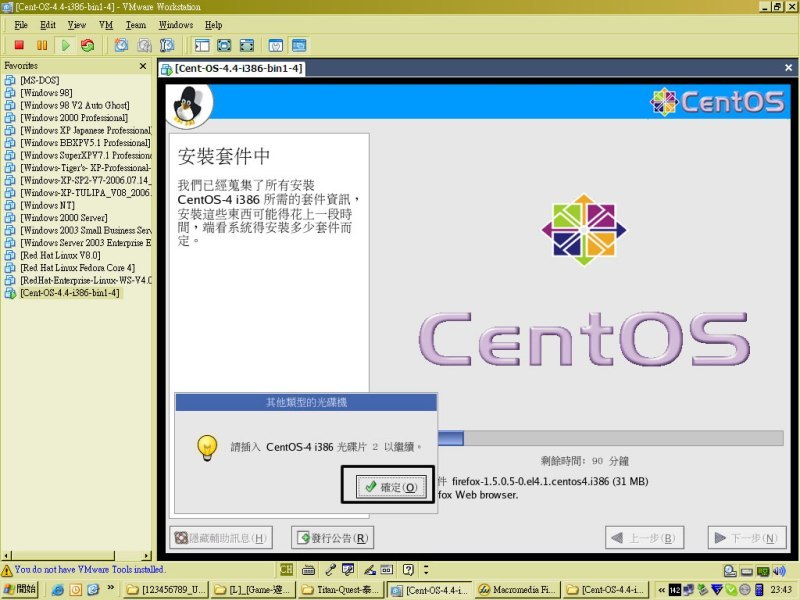Click the 發行公告(R) release notes button
This screenshot has width=800, height=600.
coord(332,538)
